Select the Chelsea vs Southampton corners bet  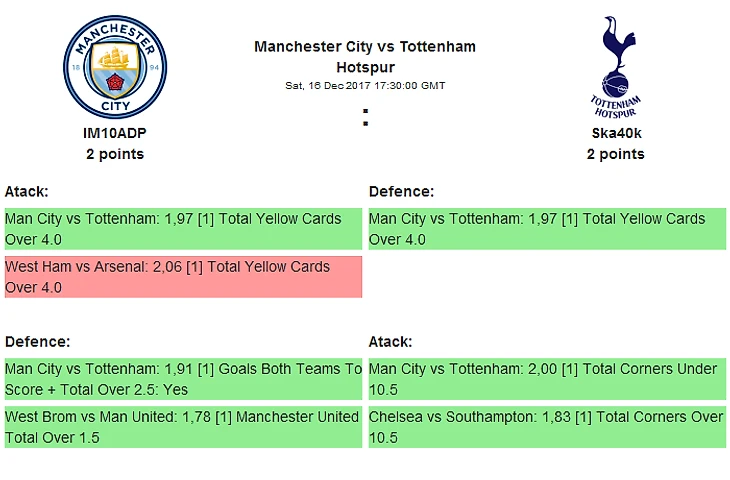pos(546,427)
